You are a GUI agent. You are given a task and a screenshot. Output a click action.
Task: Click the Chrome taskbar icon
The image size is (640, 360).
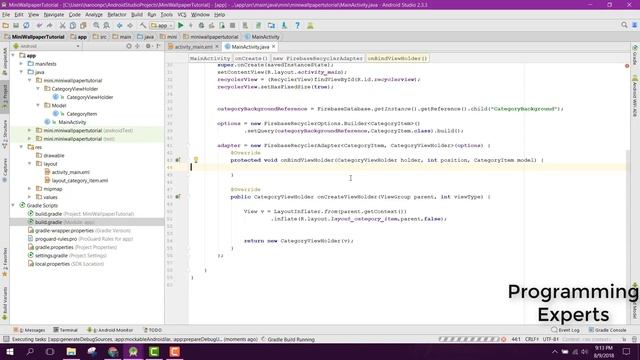113,351
